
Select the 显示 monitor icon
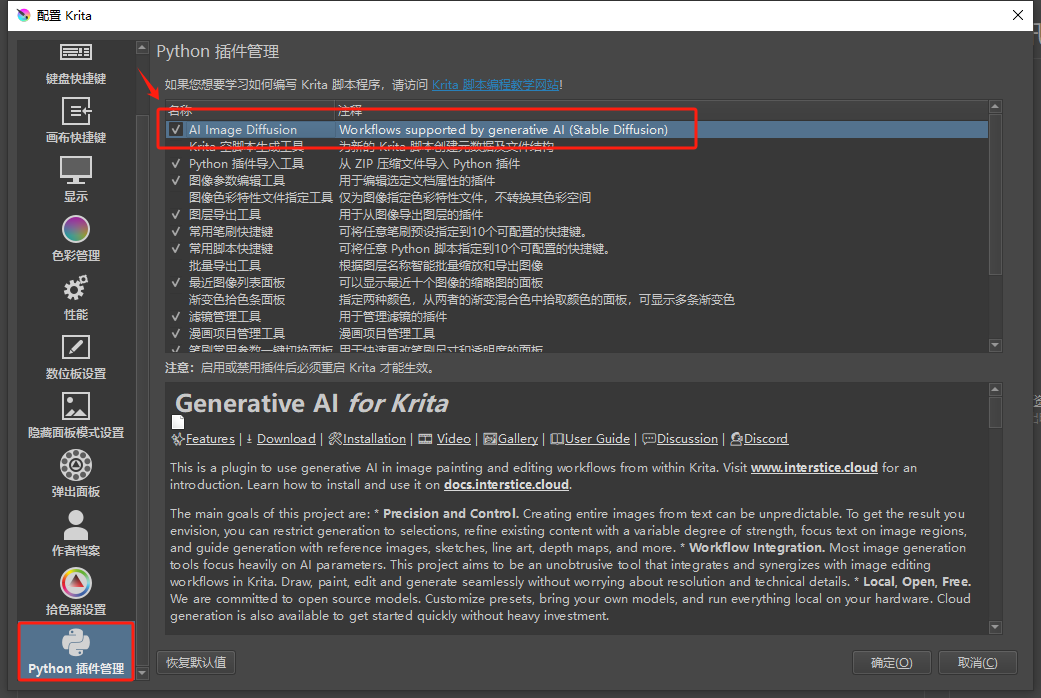76,169
